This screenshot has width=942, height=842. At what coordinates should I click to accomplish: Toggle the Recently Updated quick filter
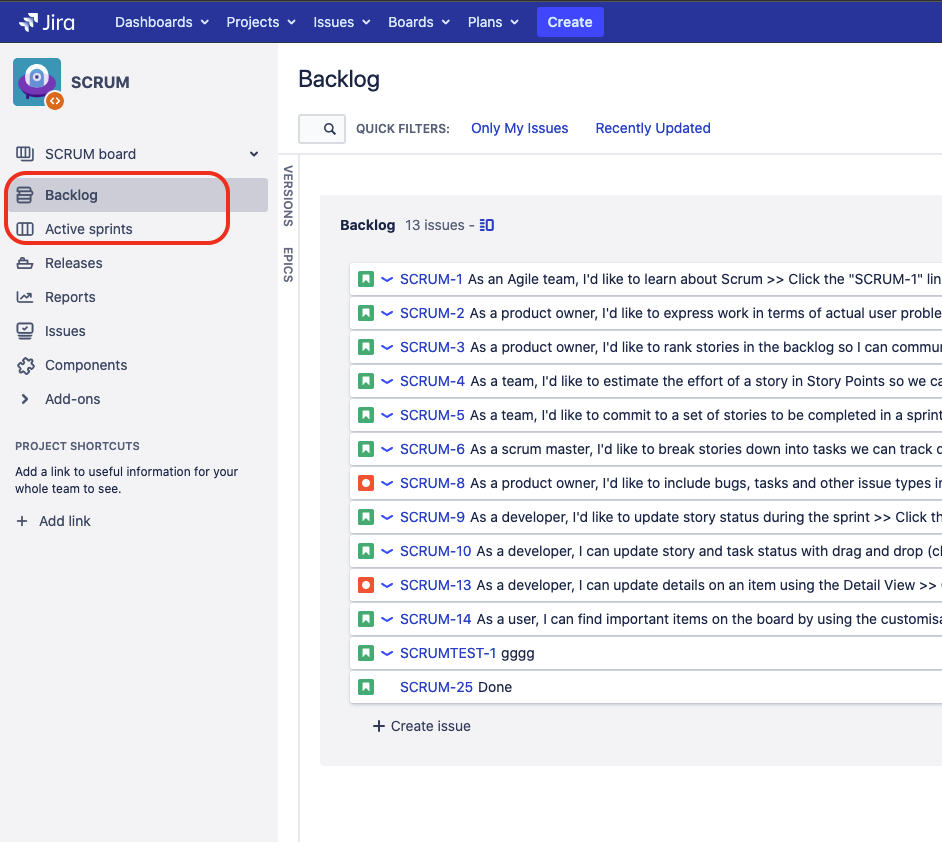click(653, 128)
